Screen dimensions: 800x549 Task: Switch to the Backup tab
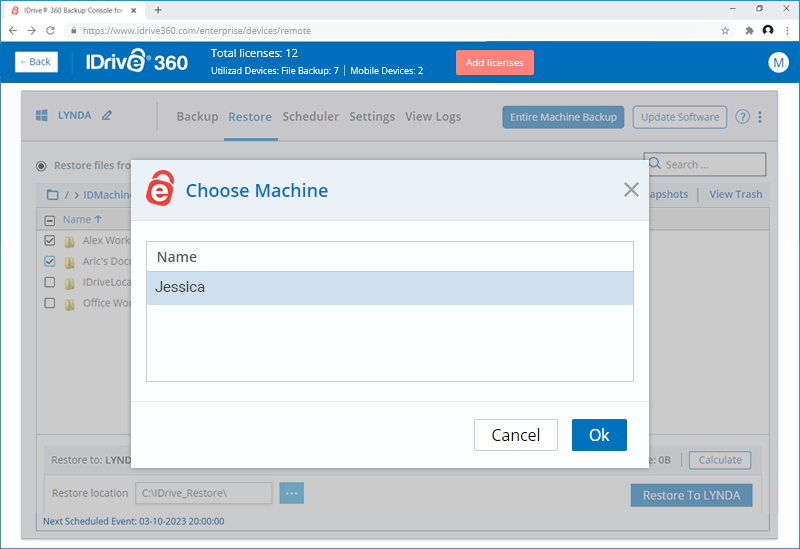197,117
